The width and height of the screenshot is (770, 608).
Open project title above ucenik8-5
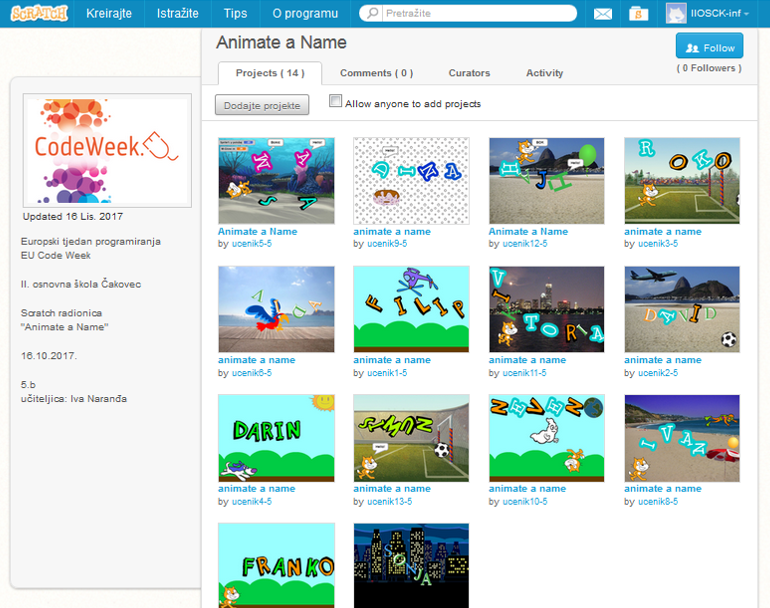pyautogui.click(x=662, y=489)
